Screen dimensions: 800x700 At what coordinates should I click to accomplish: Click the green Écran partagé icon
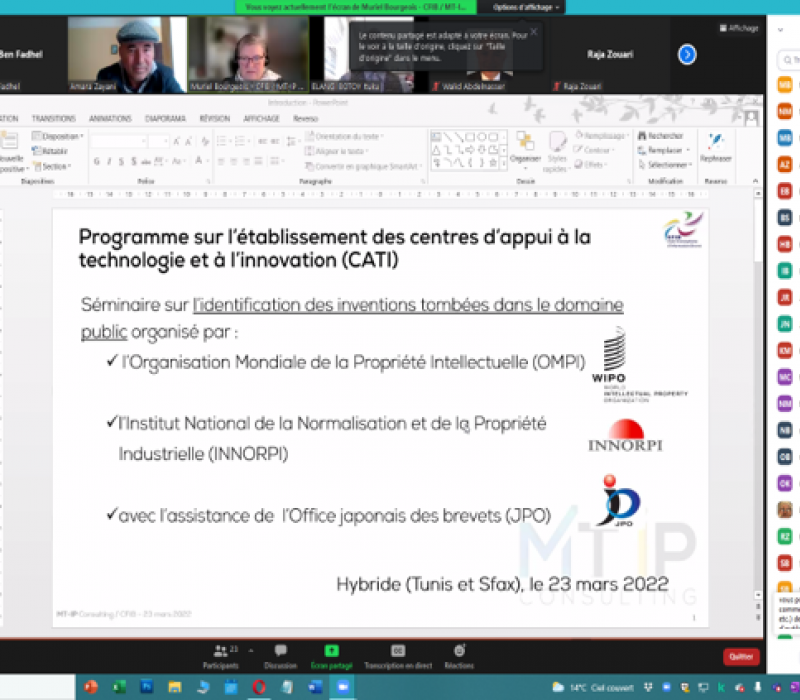click(331, 651)
